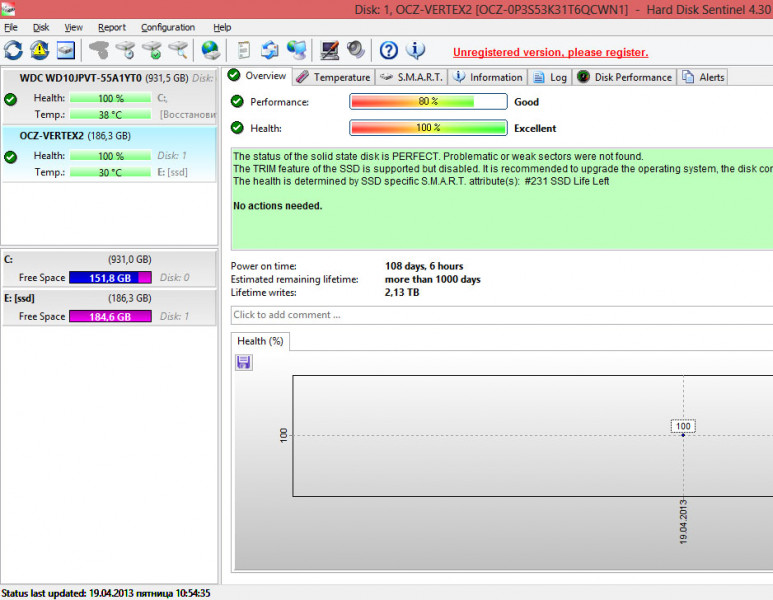Image resolution: width=773 pixels, height=600 pixels.
Task: Click the disk with clock toolbar icon
Action: [125, 50]
